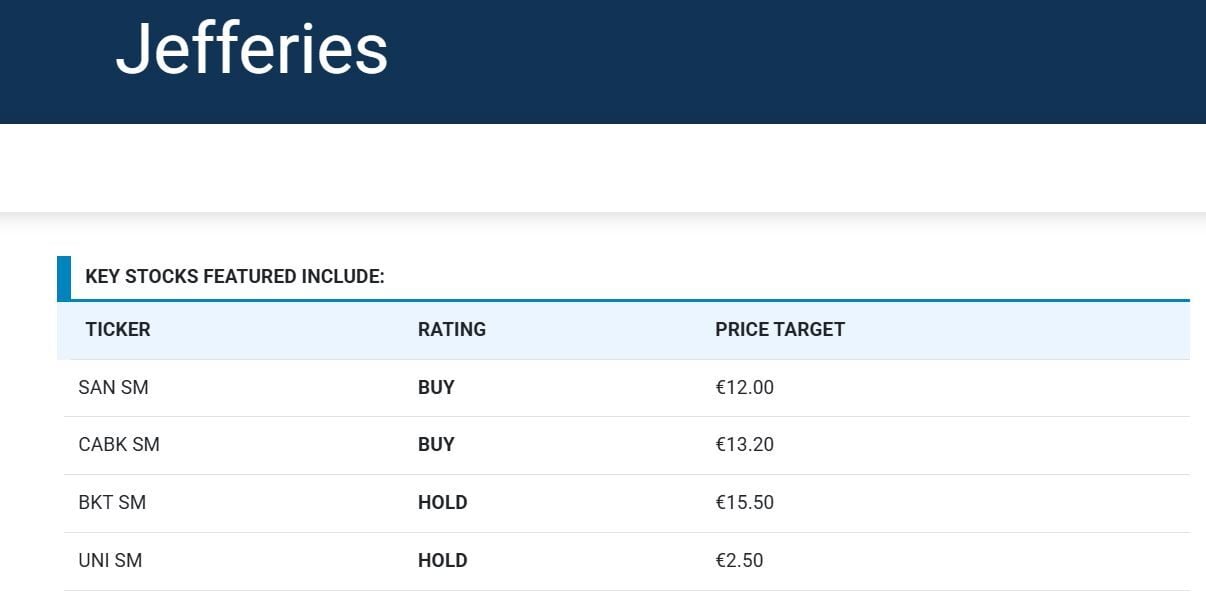The width and height of the screenshot is (1206, 600).
Task: Click the blue accent bar beside heading
Action: (x=64, y=278)
